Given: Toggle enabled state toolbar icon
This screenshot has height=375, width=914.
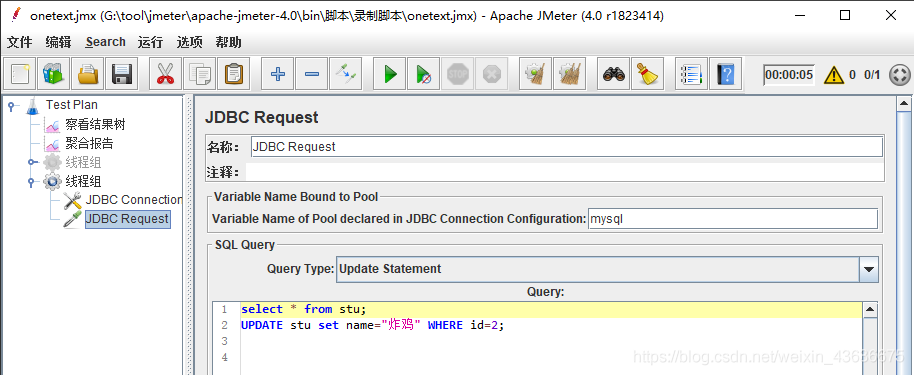Looking at the screenshot, I should point(346,74).
